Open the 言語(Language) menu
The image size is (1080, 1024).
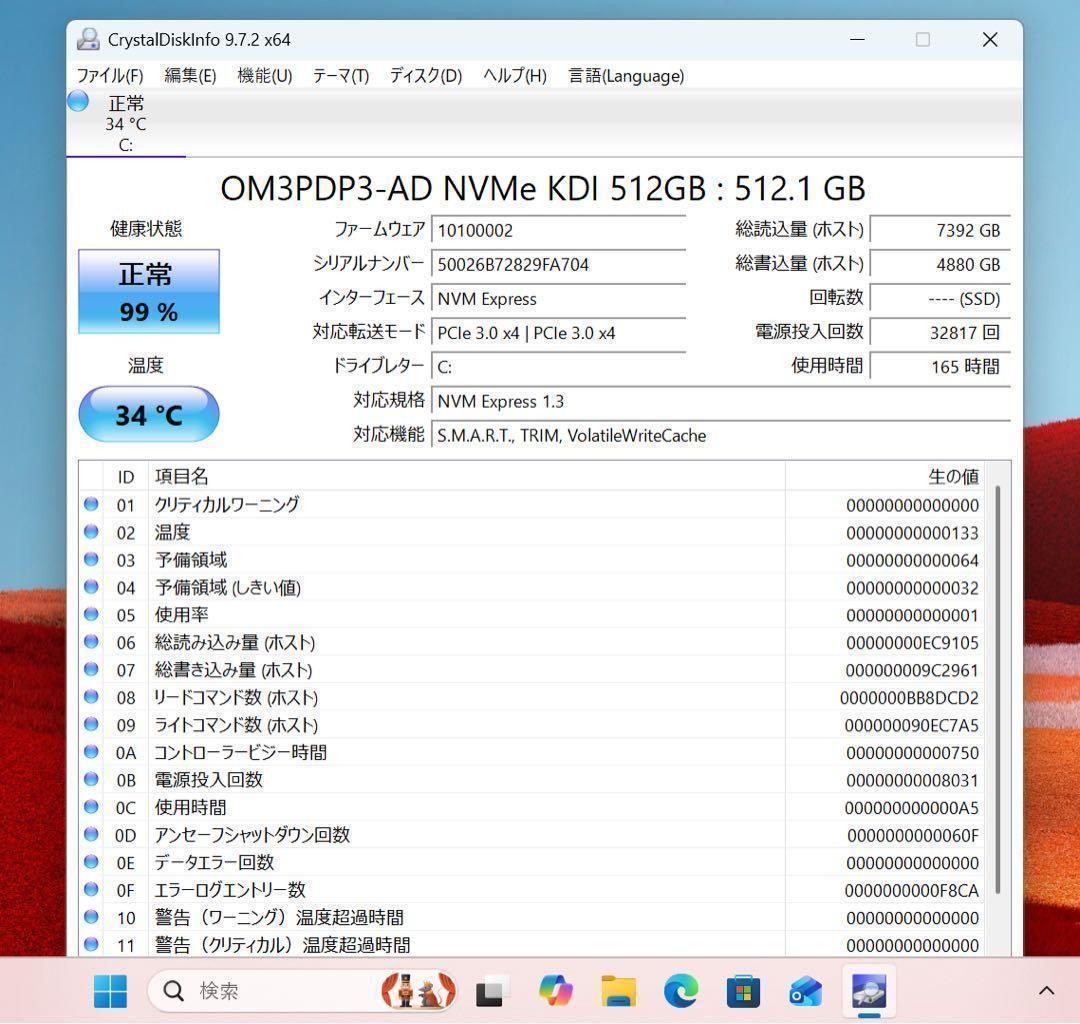[x=626, y=75]
